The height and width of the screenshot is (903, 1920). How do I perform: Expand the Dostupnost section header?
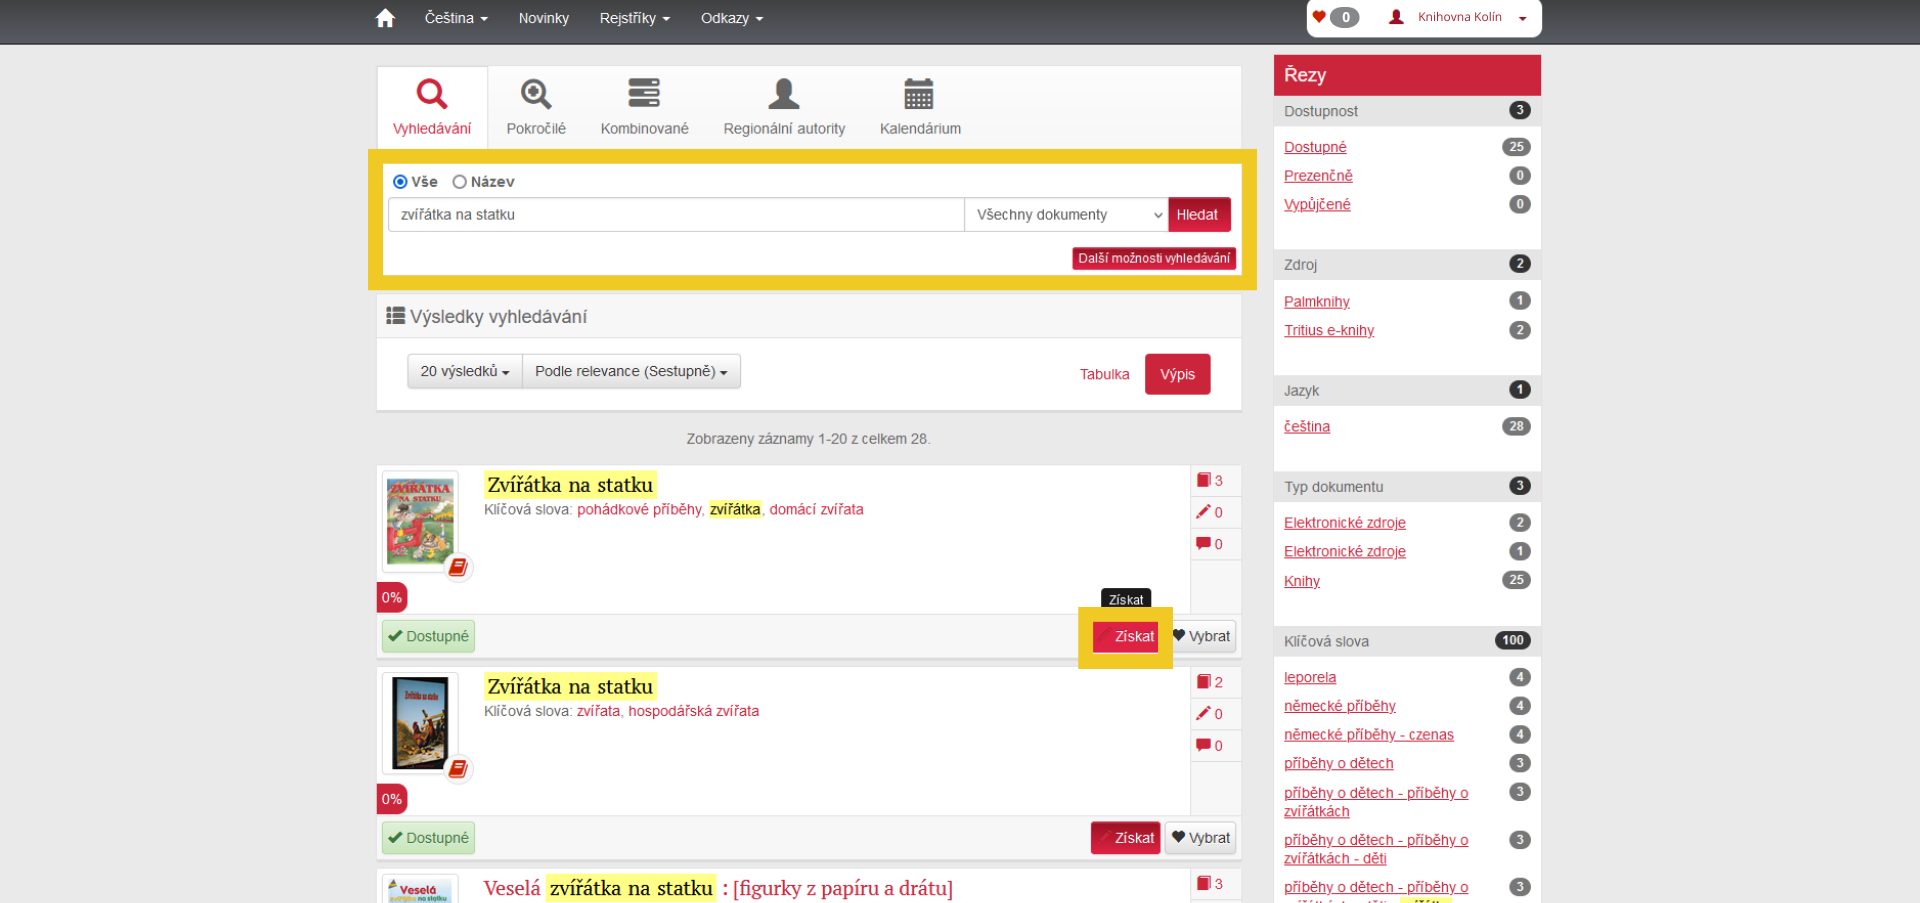1407,111
